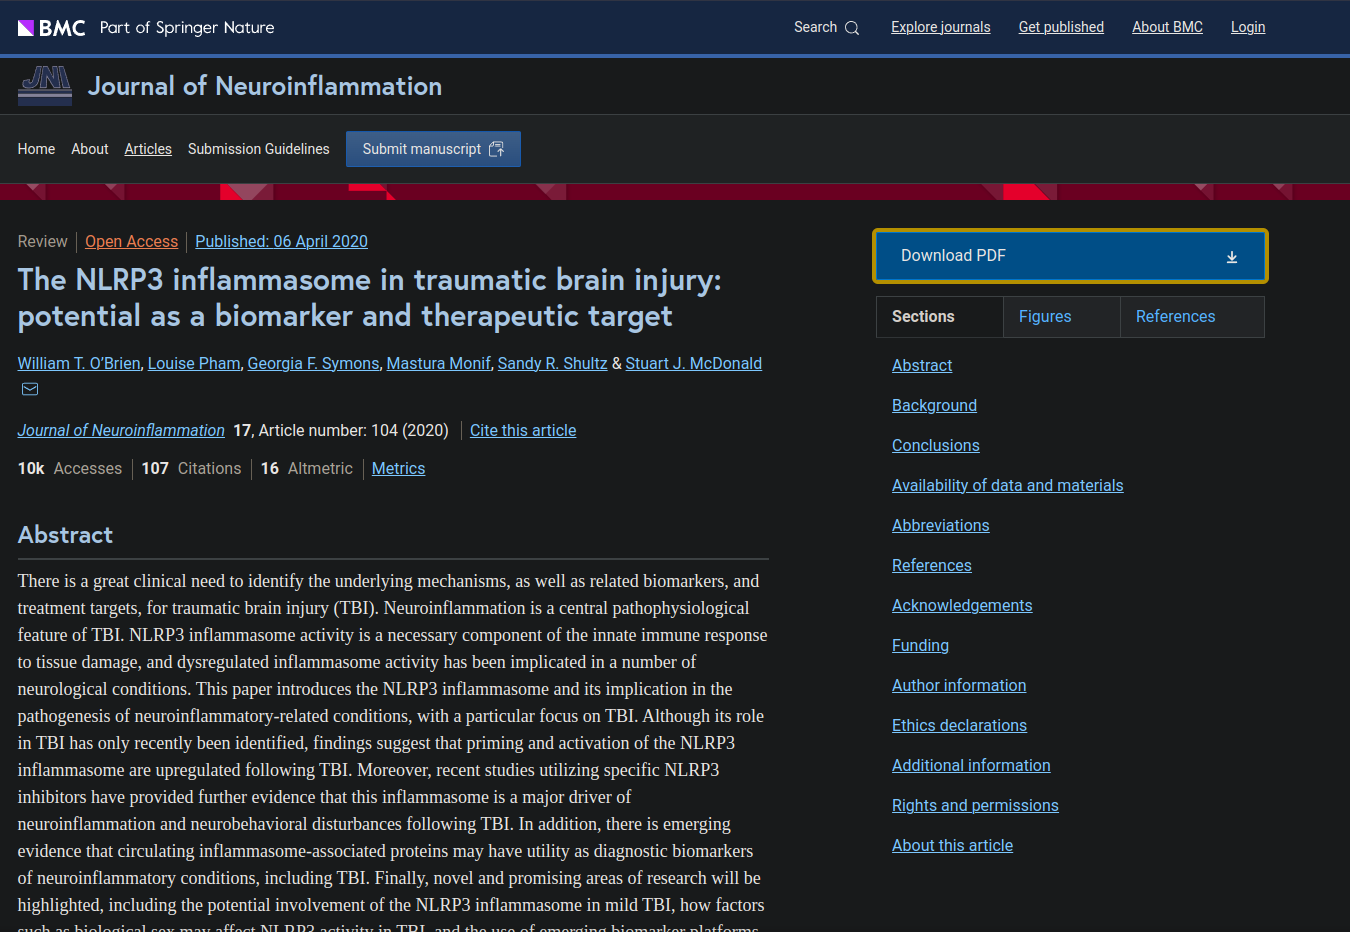1350x932 pixels.
Task: Click Cite this article link
Action: point(523,430)
